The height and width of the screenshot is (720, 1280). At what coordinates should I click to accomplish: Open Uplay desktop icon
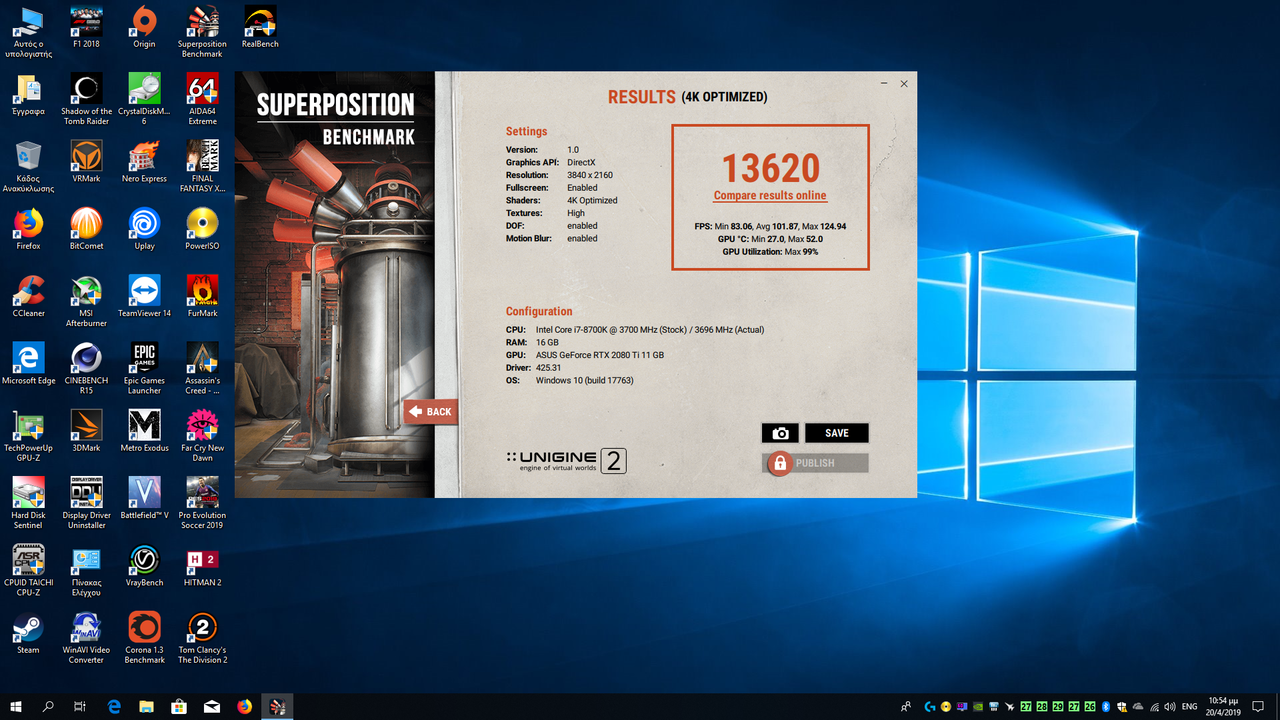pyautogui.click(x=144, y=229)
